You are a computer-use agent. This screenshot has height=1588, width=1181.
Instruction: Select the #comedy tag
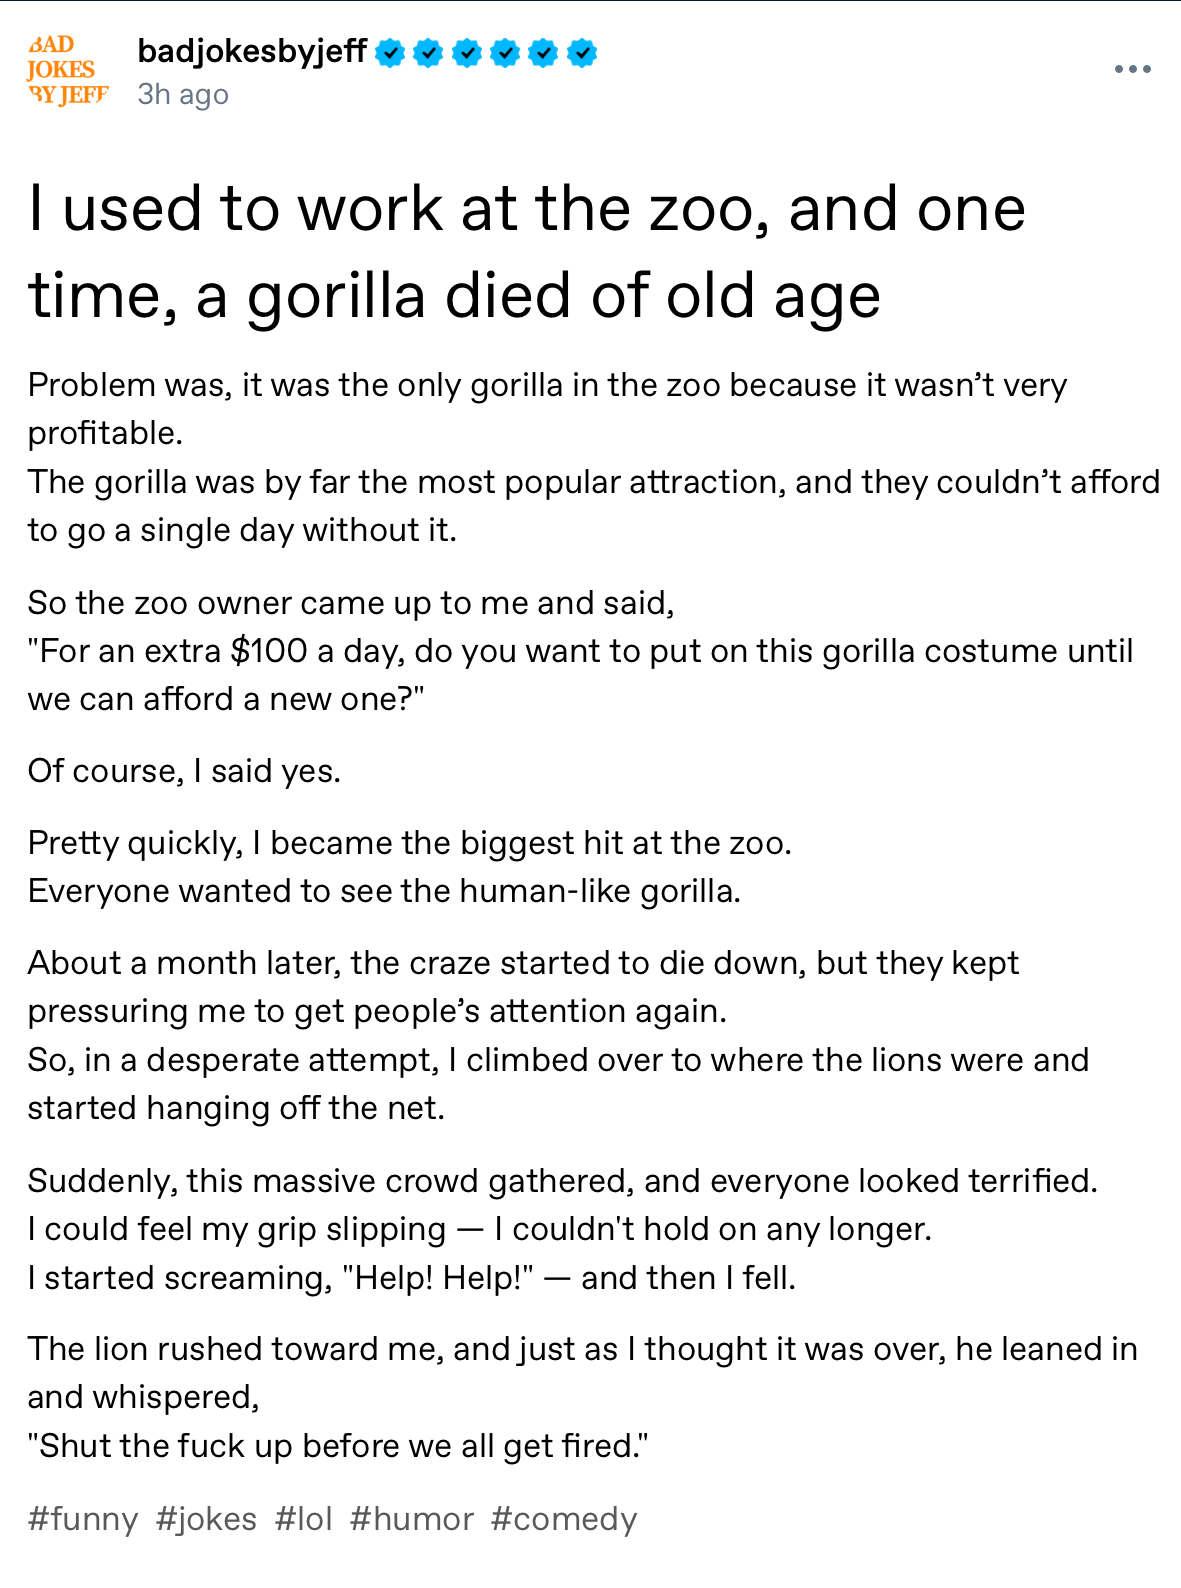(x=563, y=1519)
